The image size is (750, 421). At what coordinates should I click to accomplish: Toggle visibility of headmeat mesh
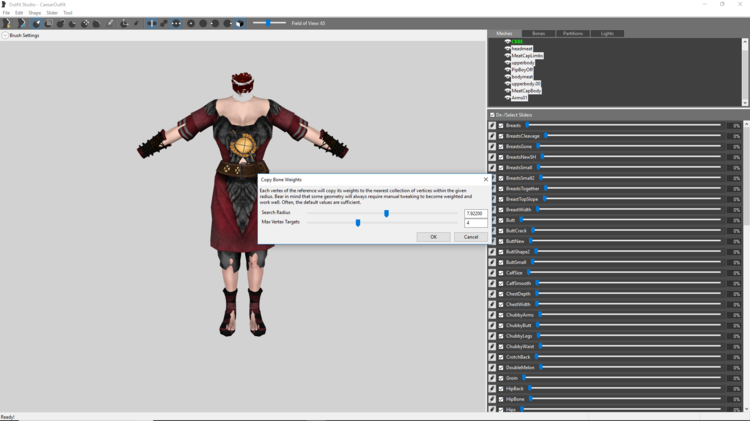[507, 48]
